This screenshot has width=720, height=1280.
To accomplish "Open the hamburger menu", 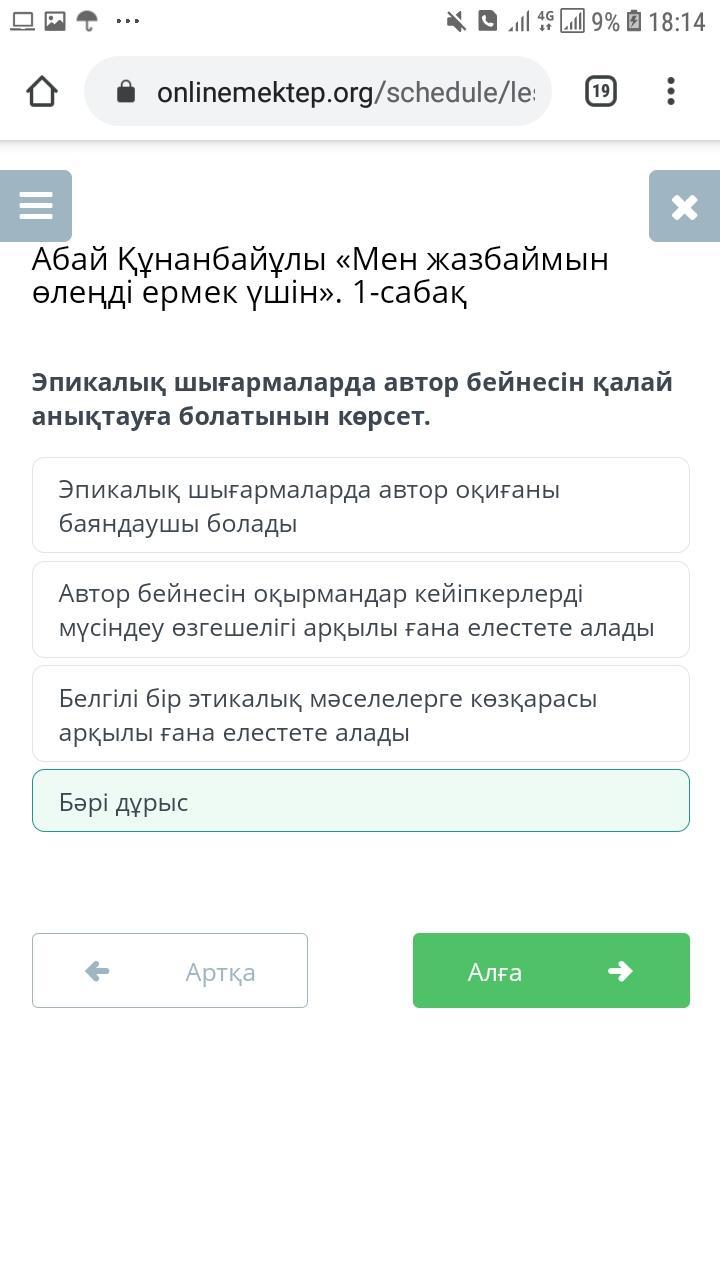I will 36,206.
